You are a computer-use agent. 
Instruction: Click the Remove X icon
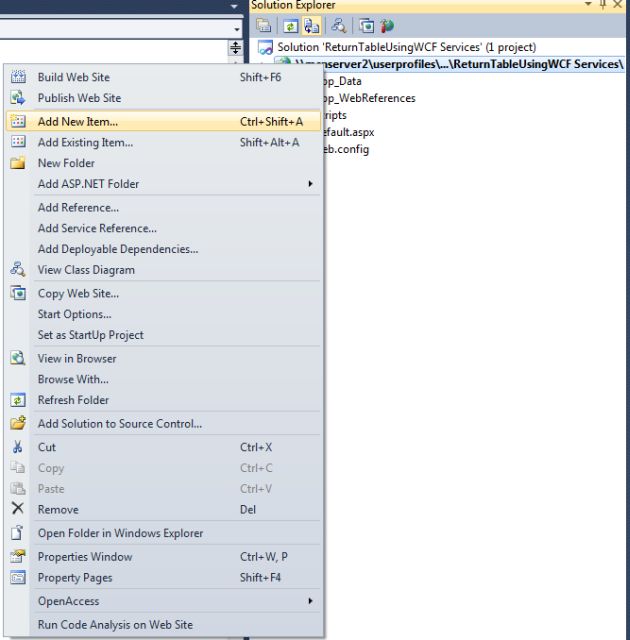[18, 509]
